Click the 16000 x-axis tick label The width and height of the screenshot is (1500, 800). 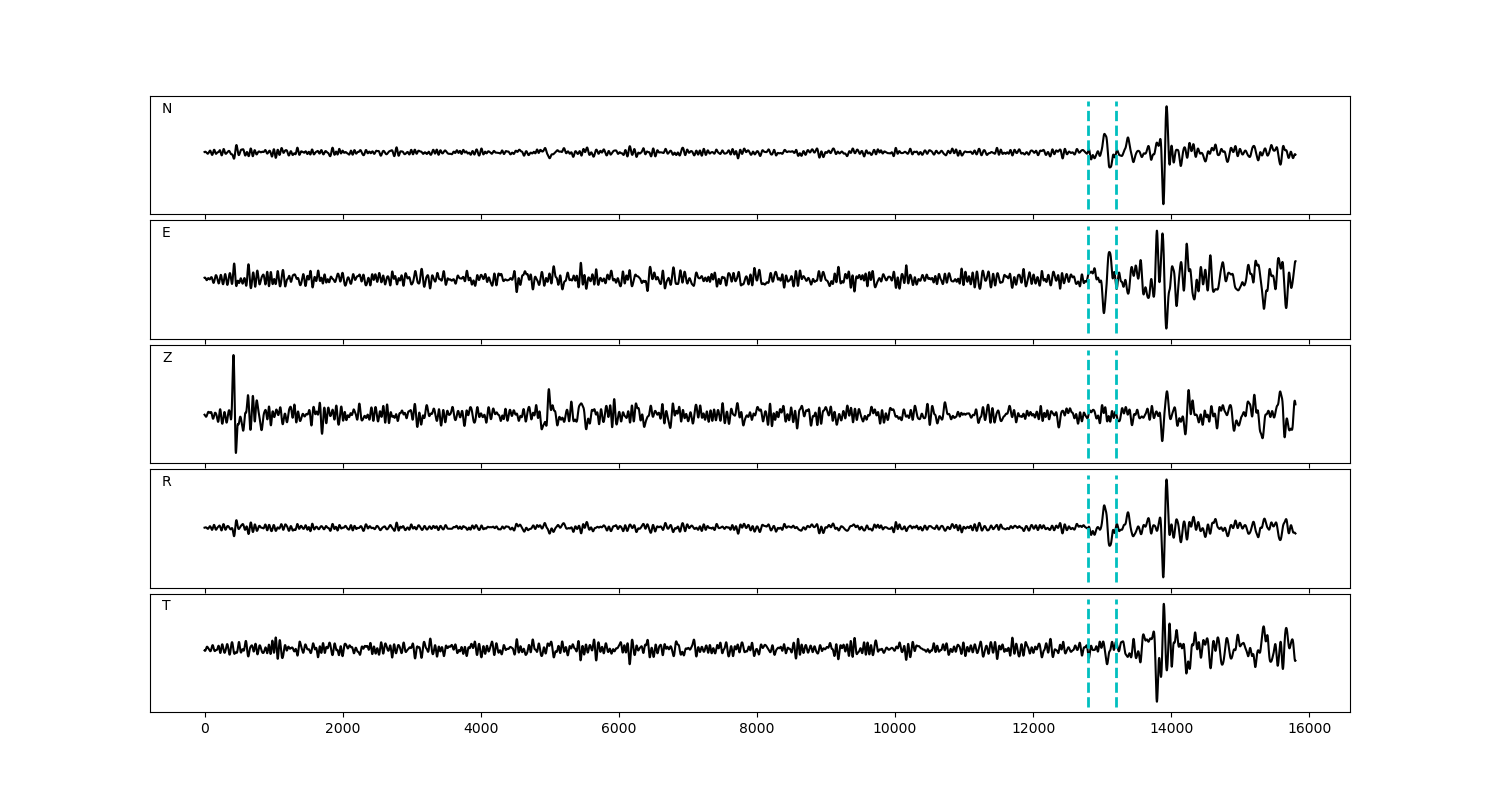(1309, 730)
